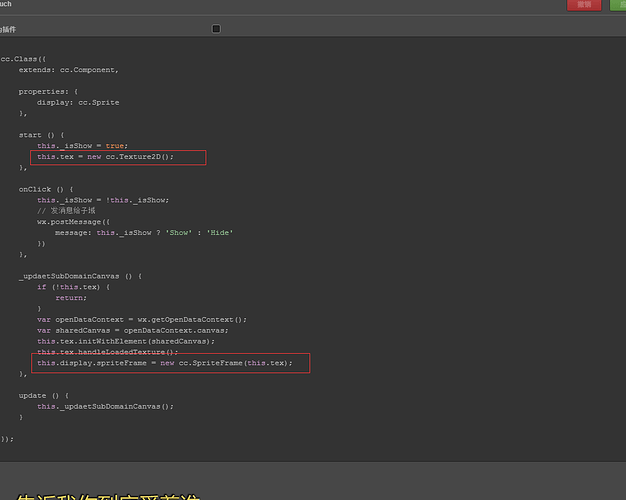Image resolution: width=626 pixels, height=500 pixels.
Task: Toggle the import as plugin checkbox
Action: tap(216, 29)
